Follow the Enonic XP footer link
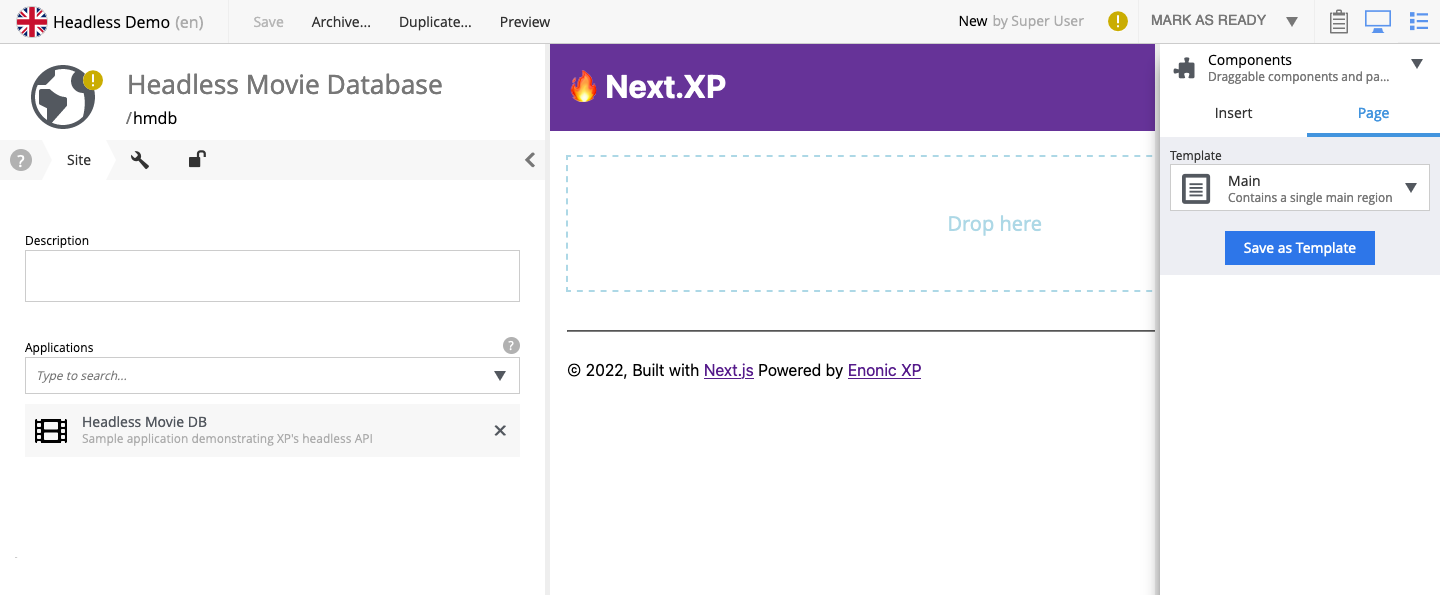 (884, 370)
